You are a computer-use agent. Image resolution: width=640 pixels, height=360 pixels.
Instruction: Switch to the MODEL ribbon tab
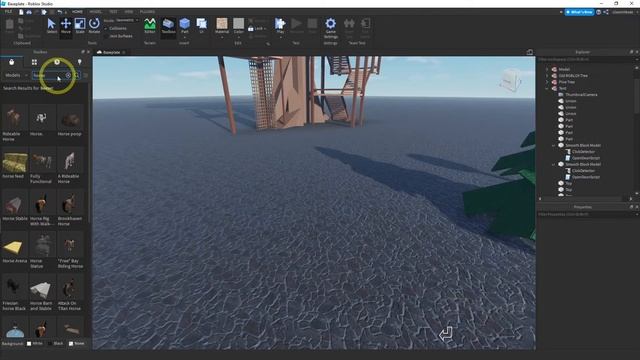click(96, 12)
